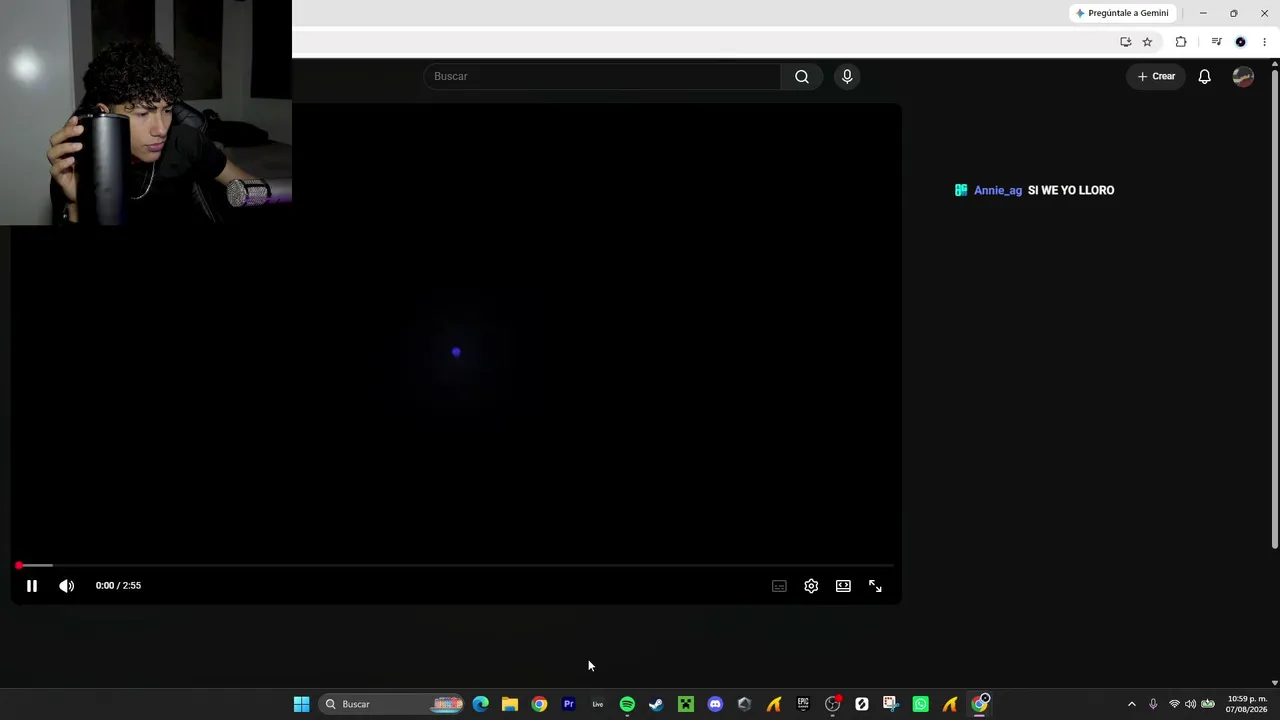Switch the player to theater mode
This screenshot has height=720, width=1280.
click(x=843, y=586)
